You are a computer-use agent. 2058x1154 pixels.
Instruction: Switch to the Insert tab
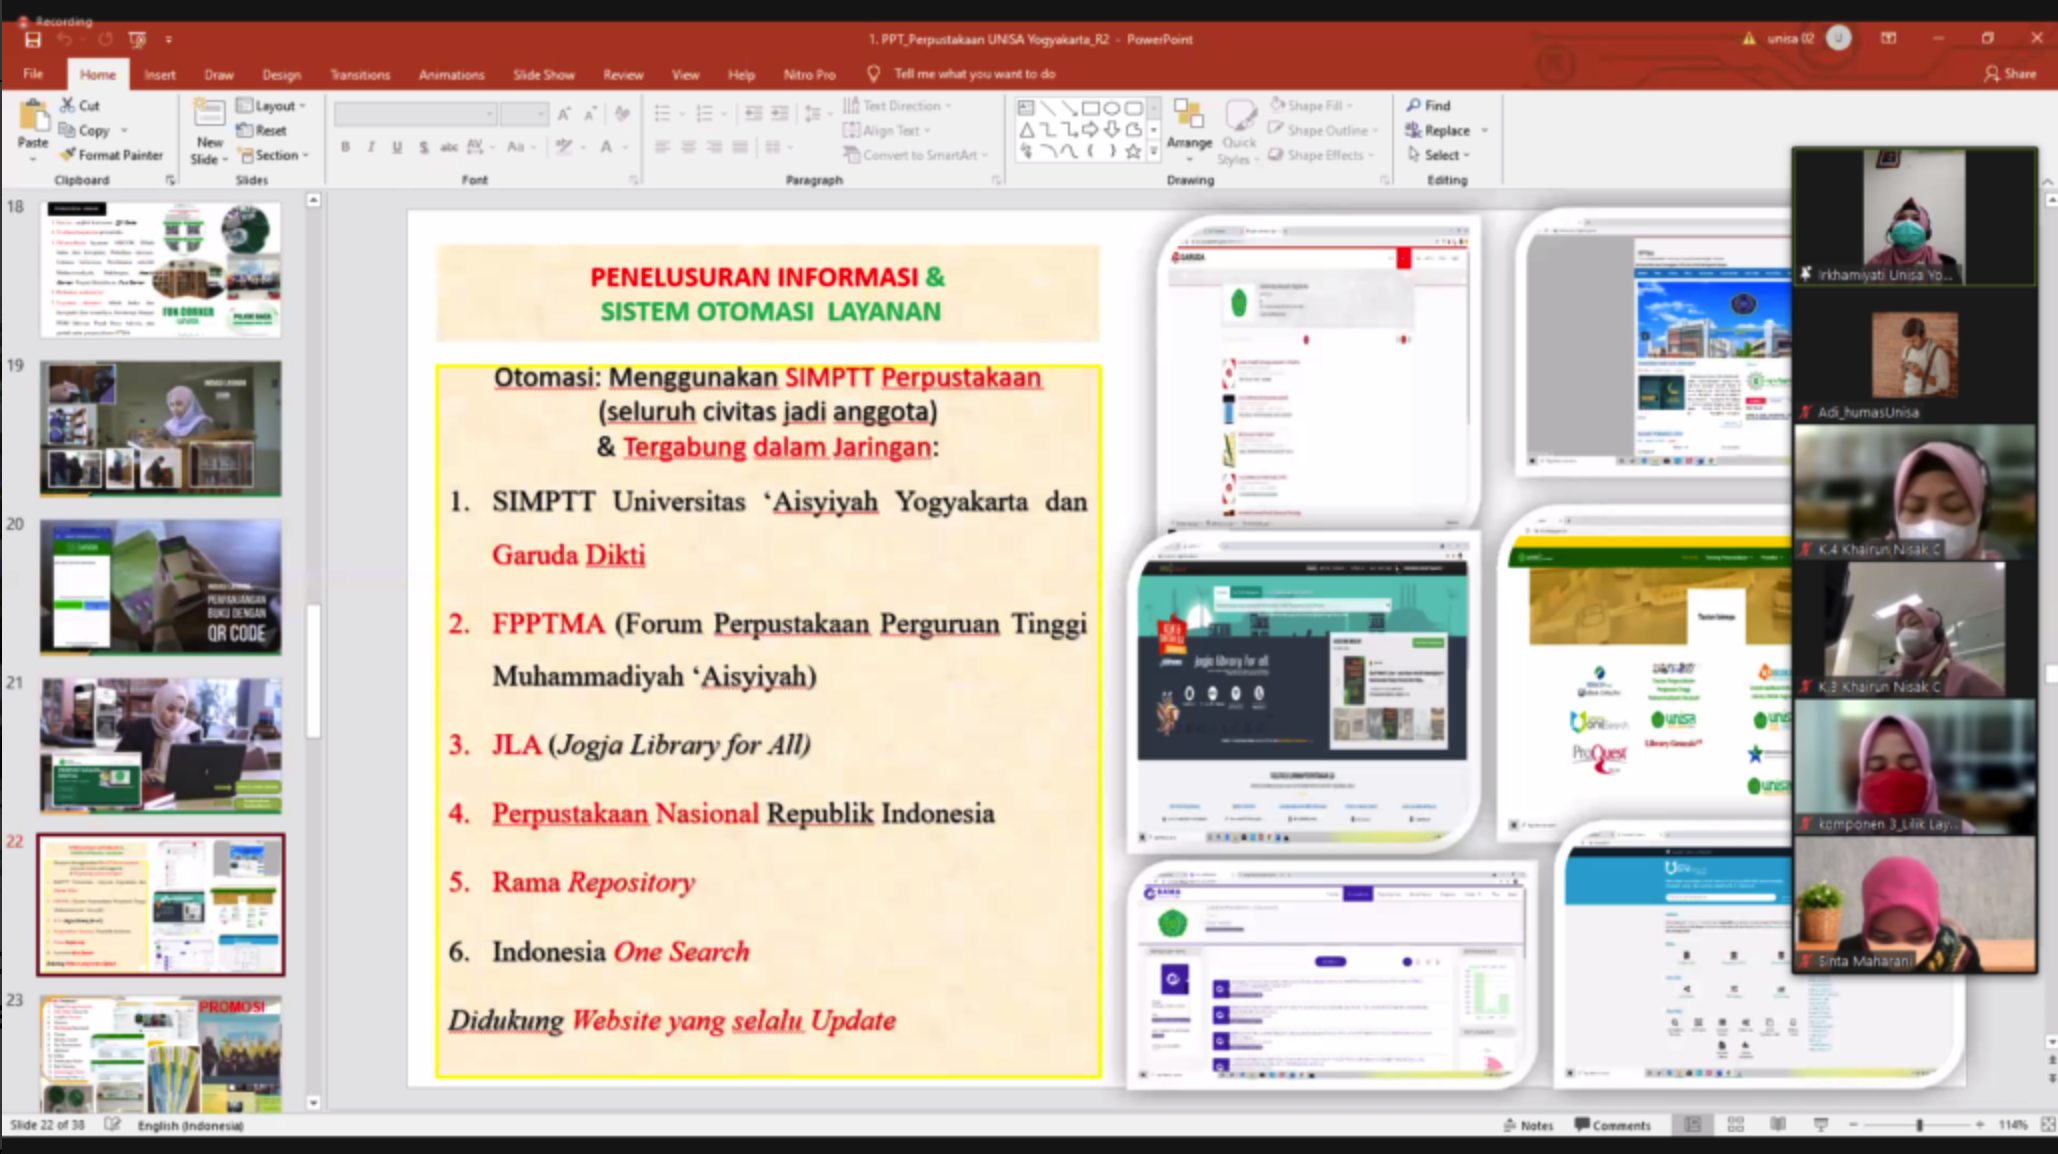[159, 74]
